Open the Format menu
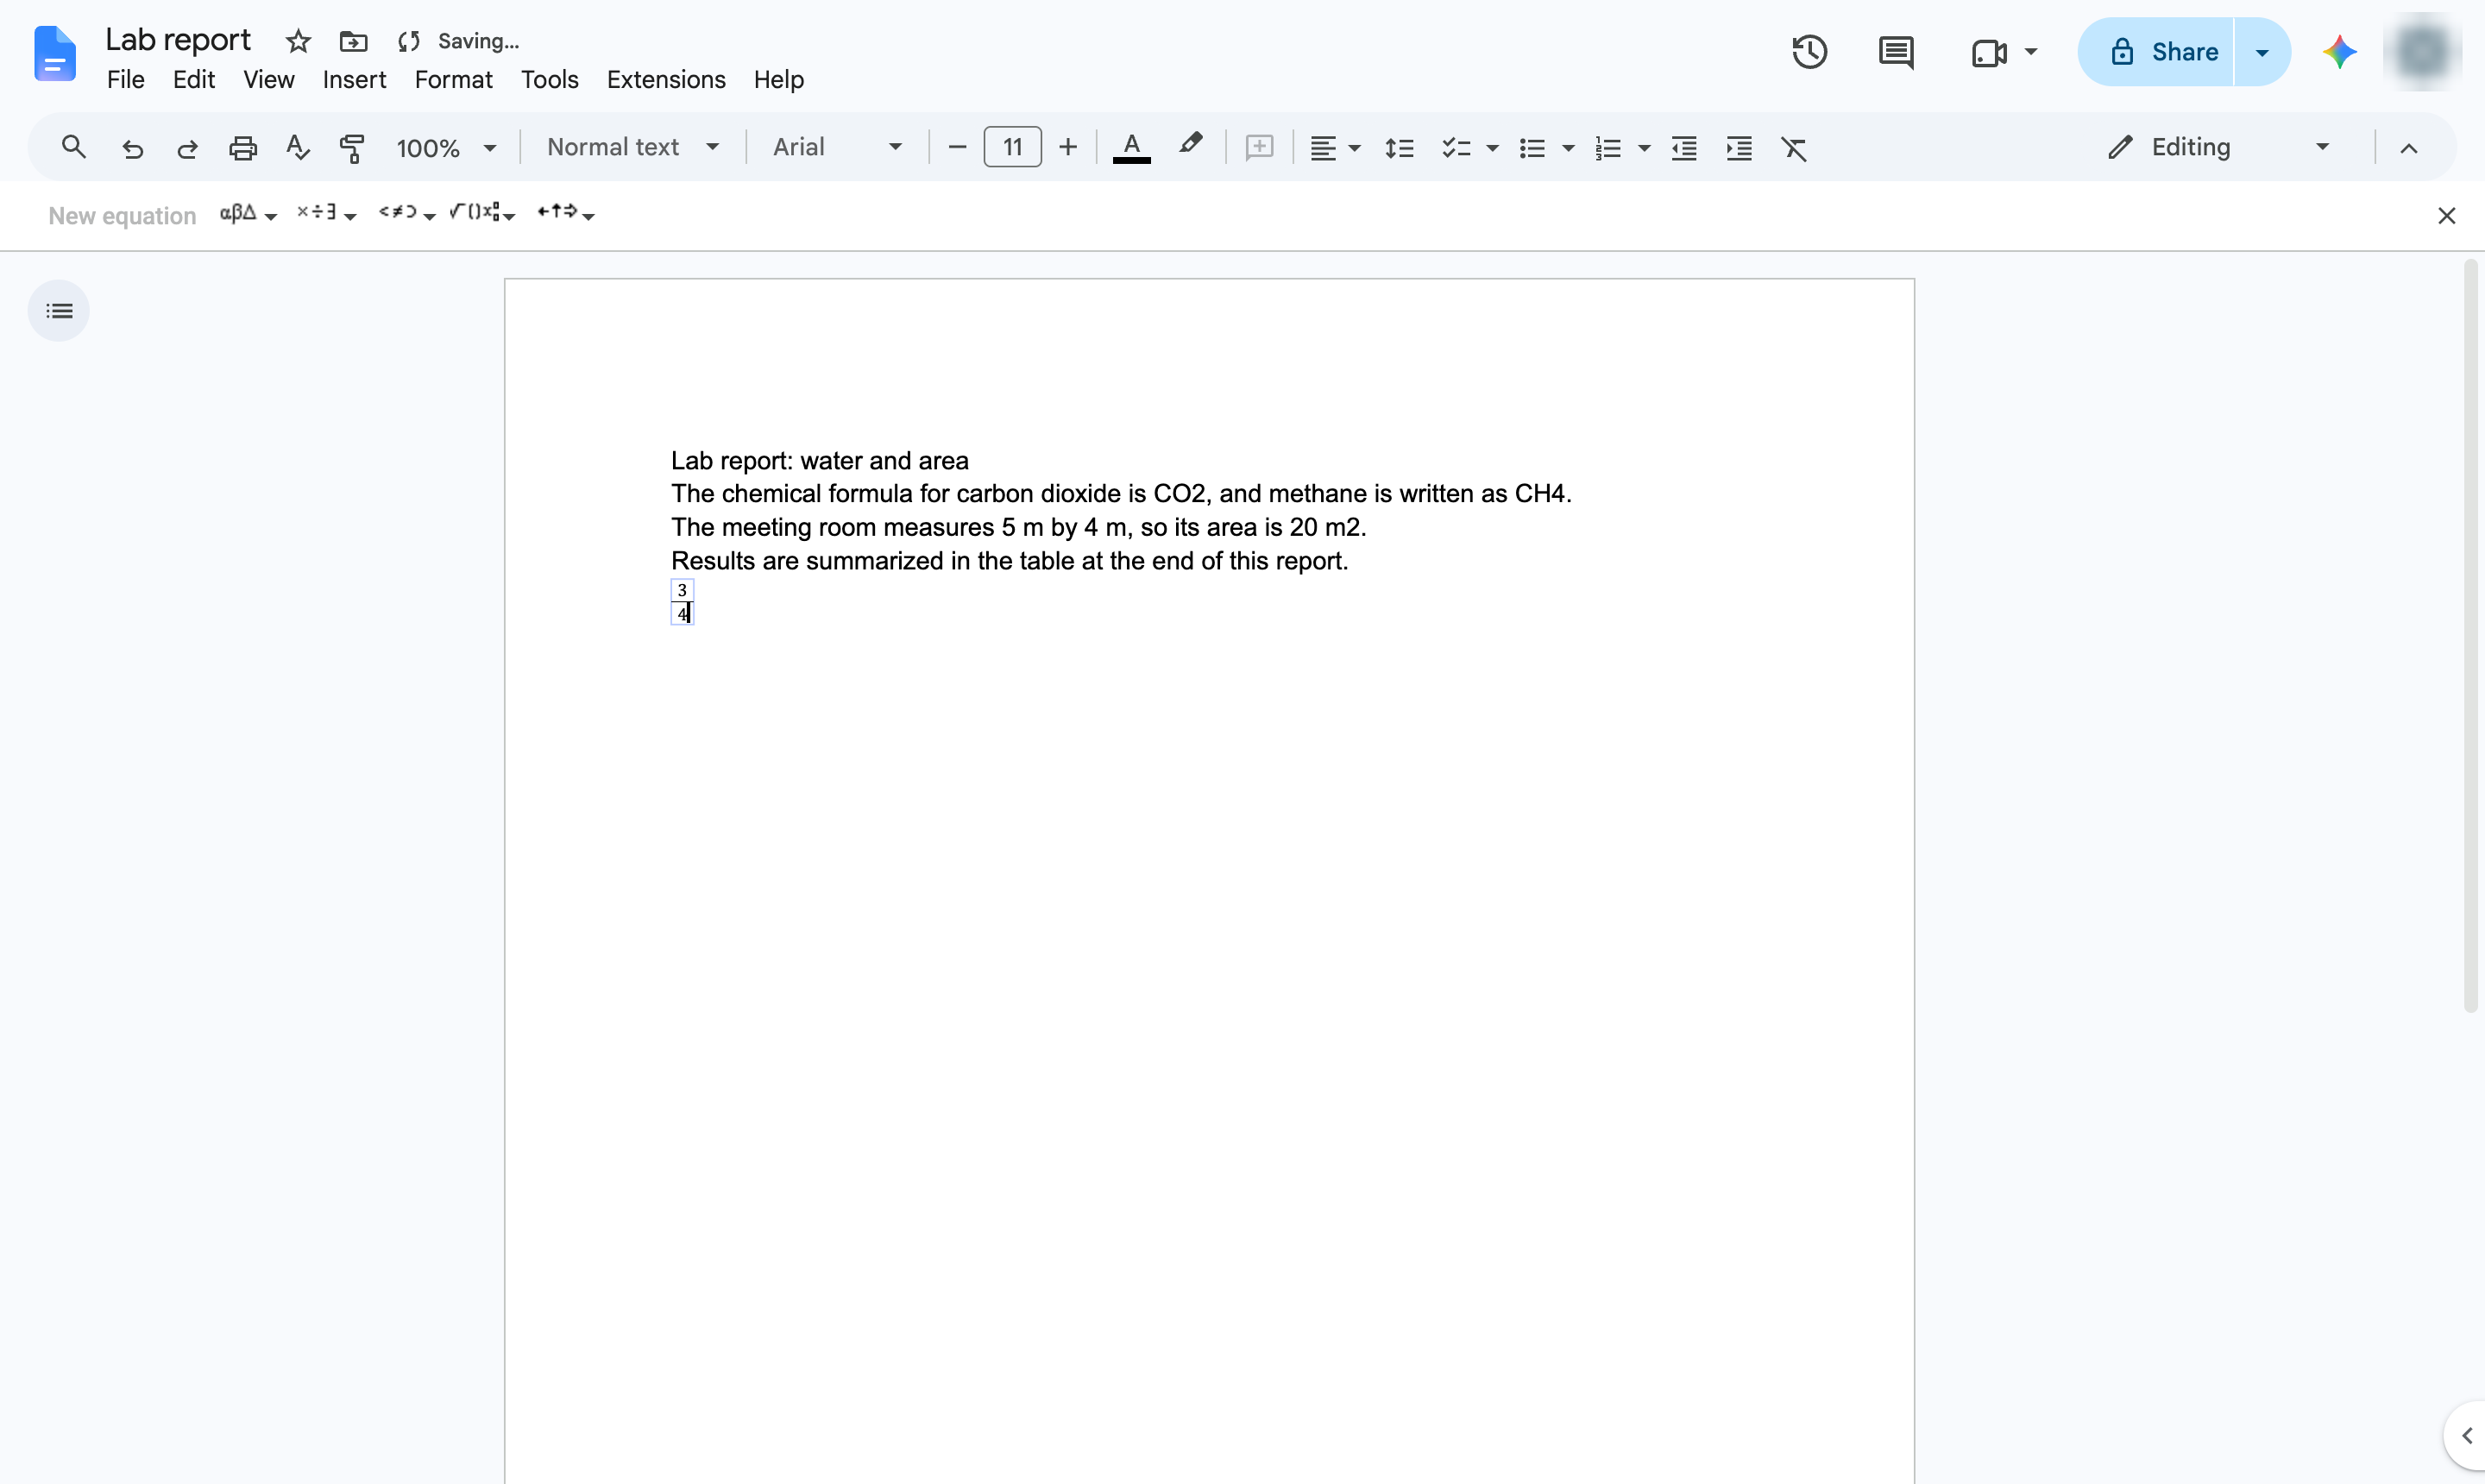2485x1484 pixels. (x=454, y=79)
